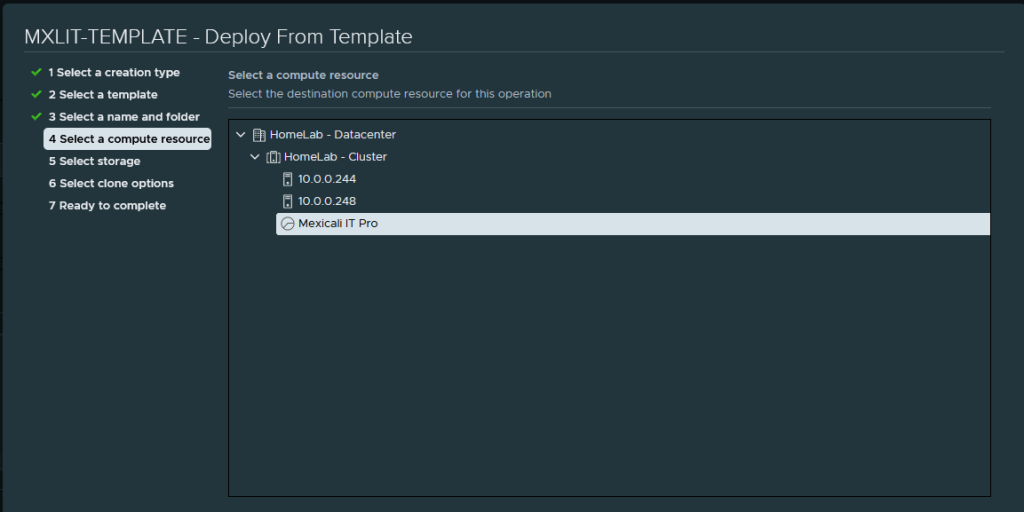Click the green checkmark beside step 1
The height and width of the screenshot is (512, 1024).
click(36, 73)
